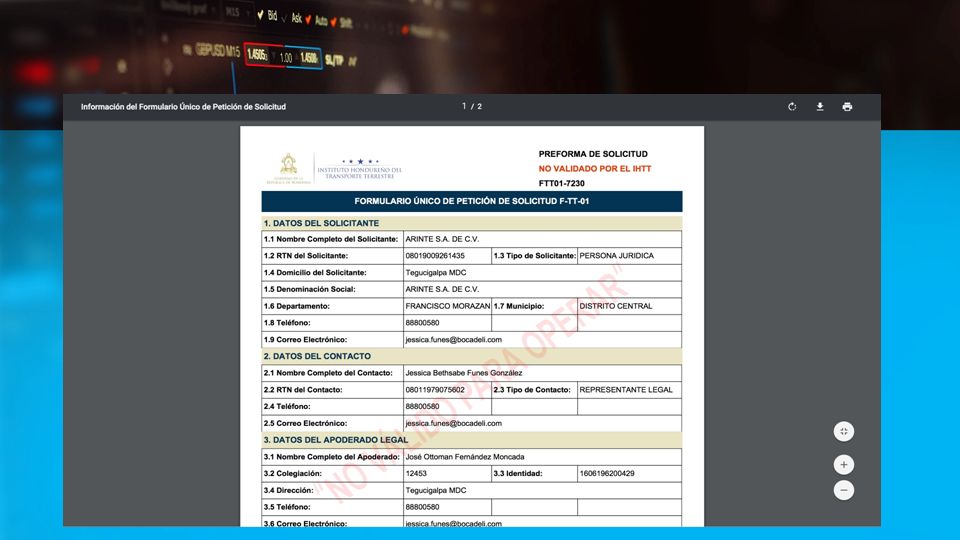Image resolution: width=960 pixels, height=540 pixels.
Task: Download the PDF file
Action: (820, 107)
